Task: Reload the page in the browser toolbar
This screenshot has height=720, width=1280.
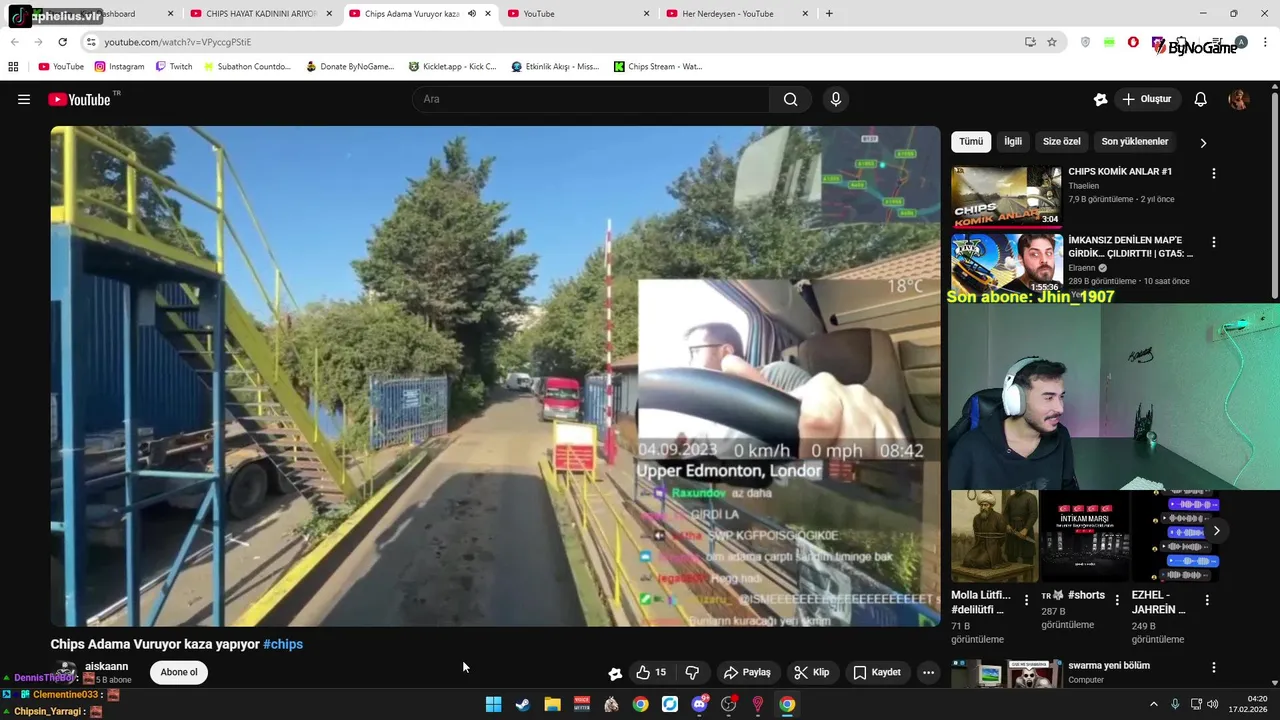Action: [x=62, y=42]
